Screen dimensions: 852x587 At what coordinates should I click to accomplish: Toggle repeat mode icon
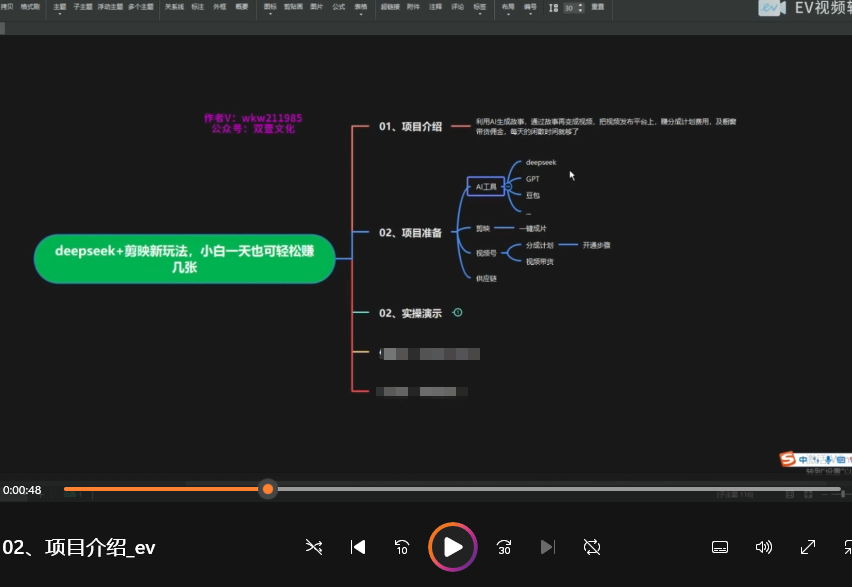(x=592, y=547)
